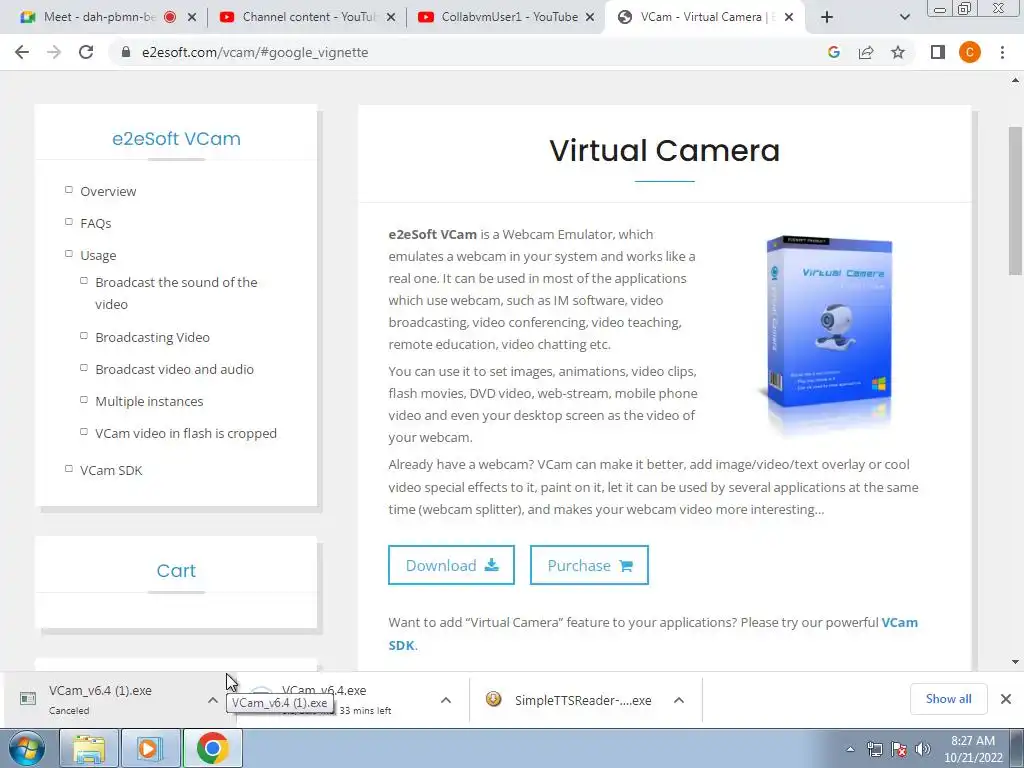Click the Virtual Camera product box image

[x=827, y=334]
